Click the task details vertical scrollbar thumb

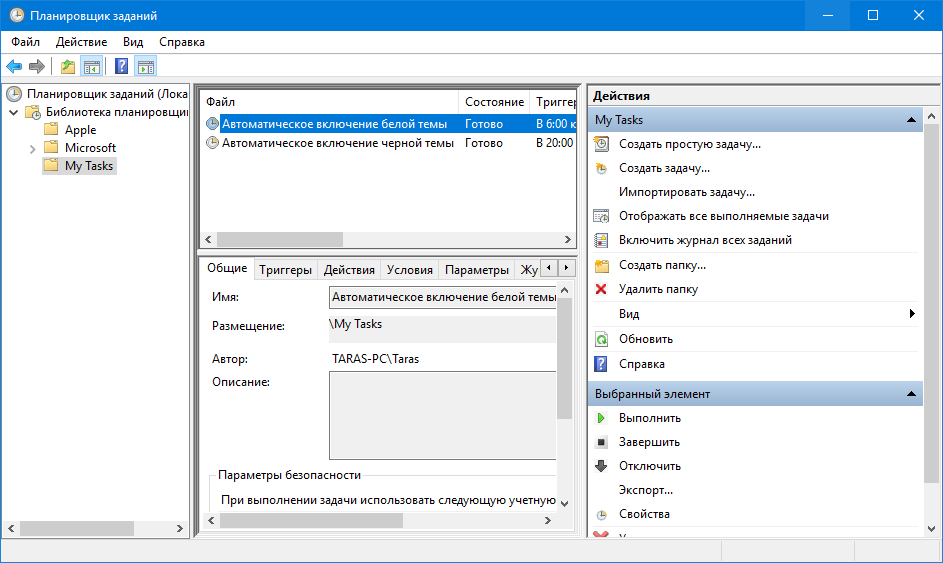pos(564,358)
